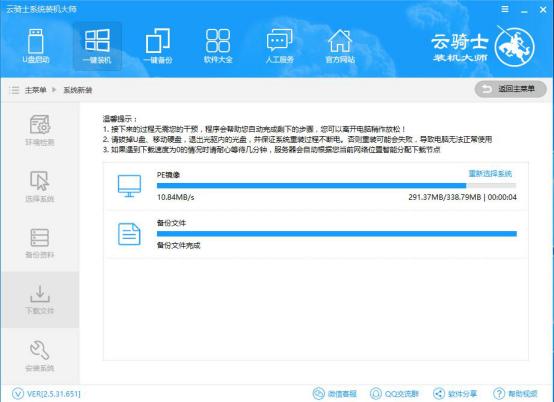554x402 pixels.
Task: Click the 备份文件 document icon
Action: pyautogui.click(x=129, y=234)
